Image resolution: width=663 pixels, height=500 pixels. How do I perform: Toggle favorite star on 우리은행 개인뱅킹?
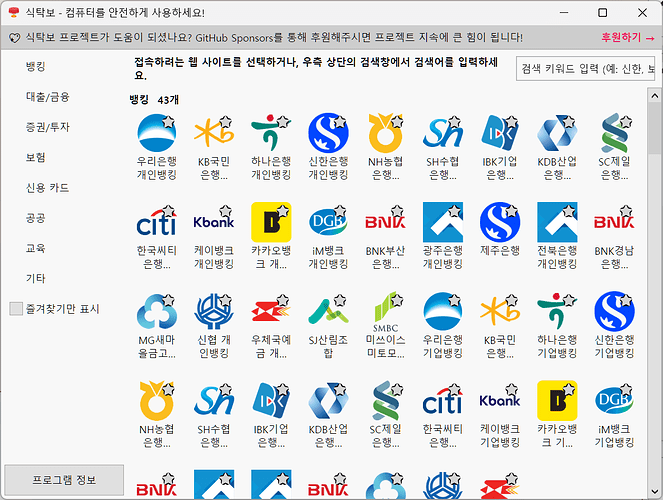click(168, 122)
